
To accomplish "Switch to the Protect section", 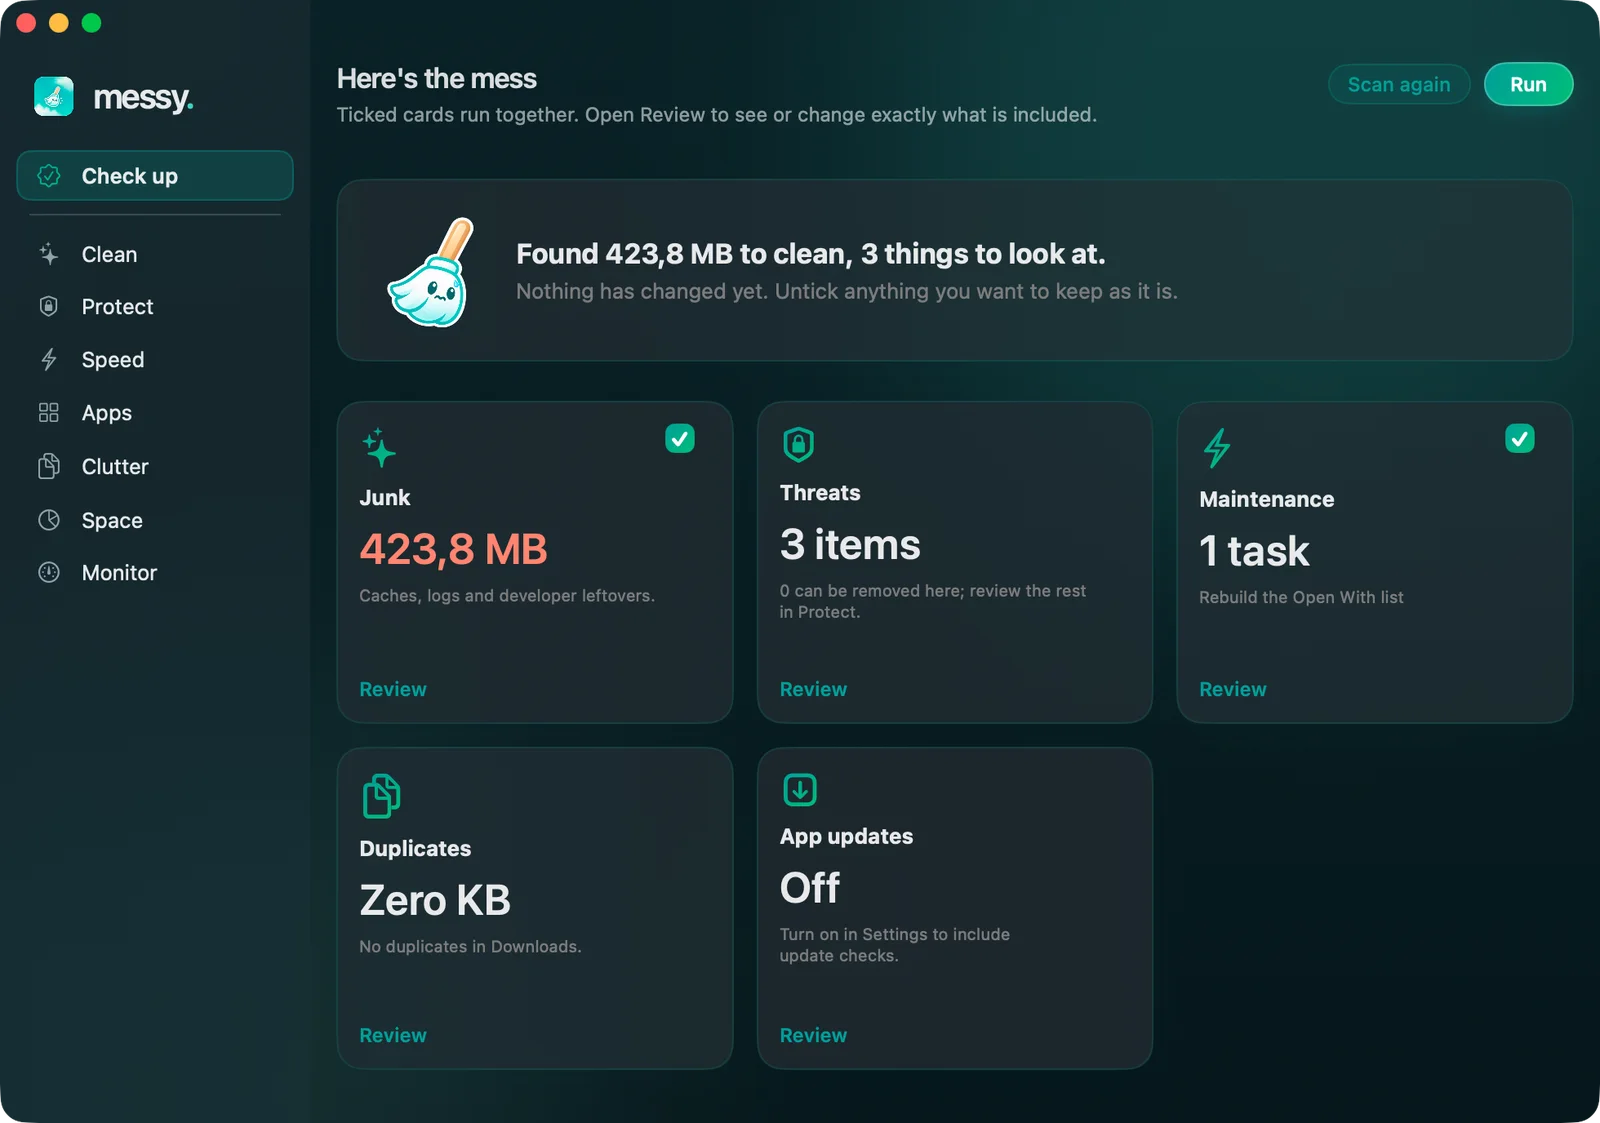I will coord(155,306).
